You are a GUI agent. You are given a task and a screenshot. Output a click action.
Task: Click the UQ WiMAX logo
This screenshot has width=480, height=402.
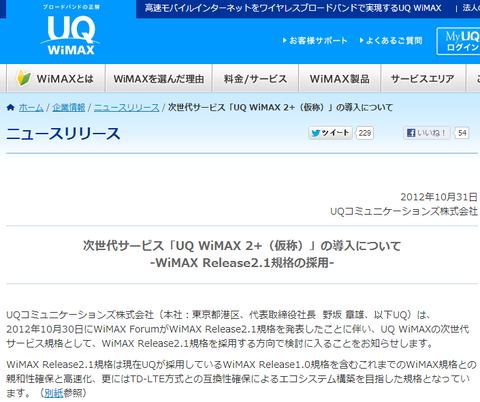(x=70, y=34)
